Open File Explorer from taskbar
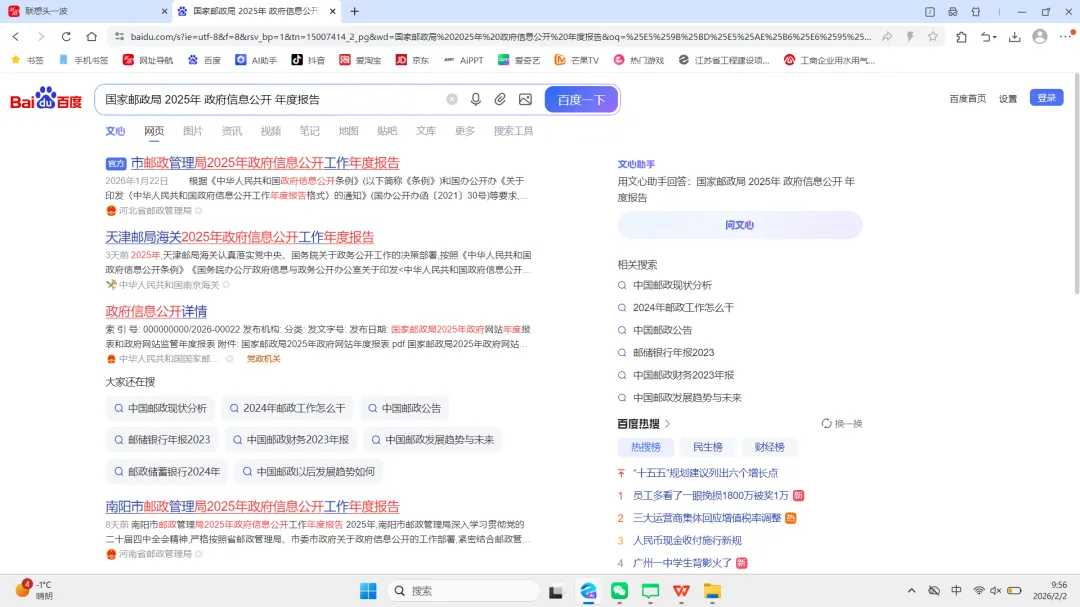The image size is (1080, 607). coord(712,590)
